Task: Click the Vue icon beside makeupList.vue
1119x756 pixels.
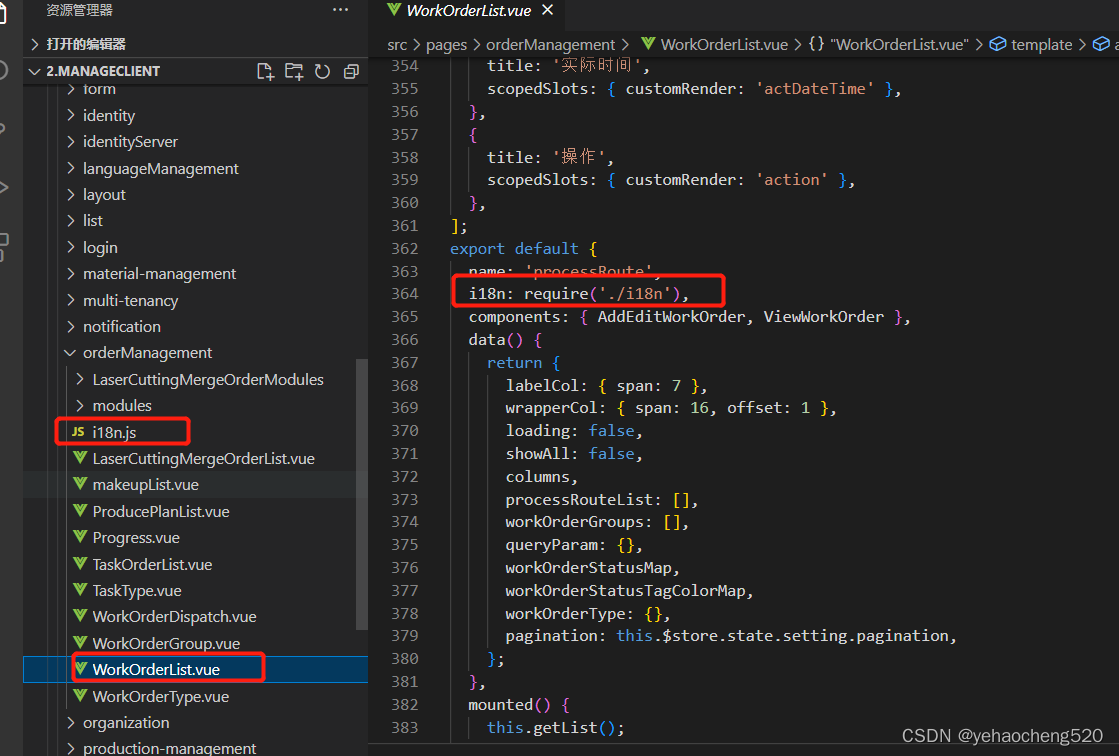Action: pos(80,484)
